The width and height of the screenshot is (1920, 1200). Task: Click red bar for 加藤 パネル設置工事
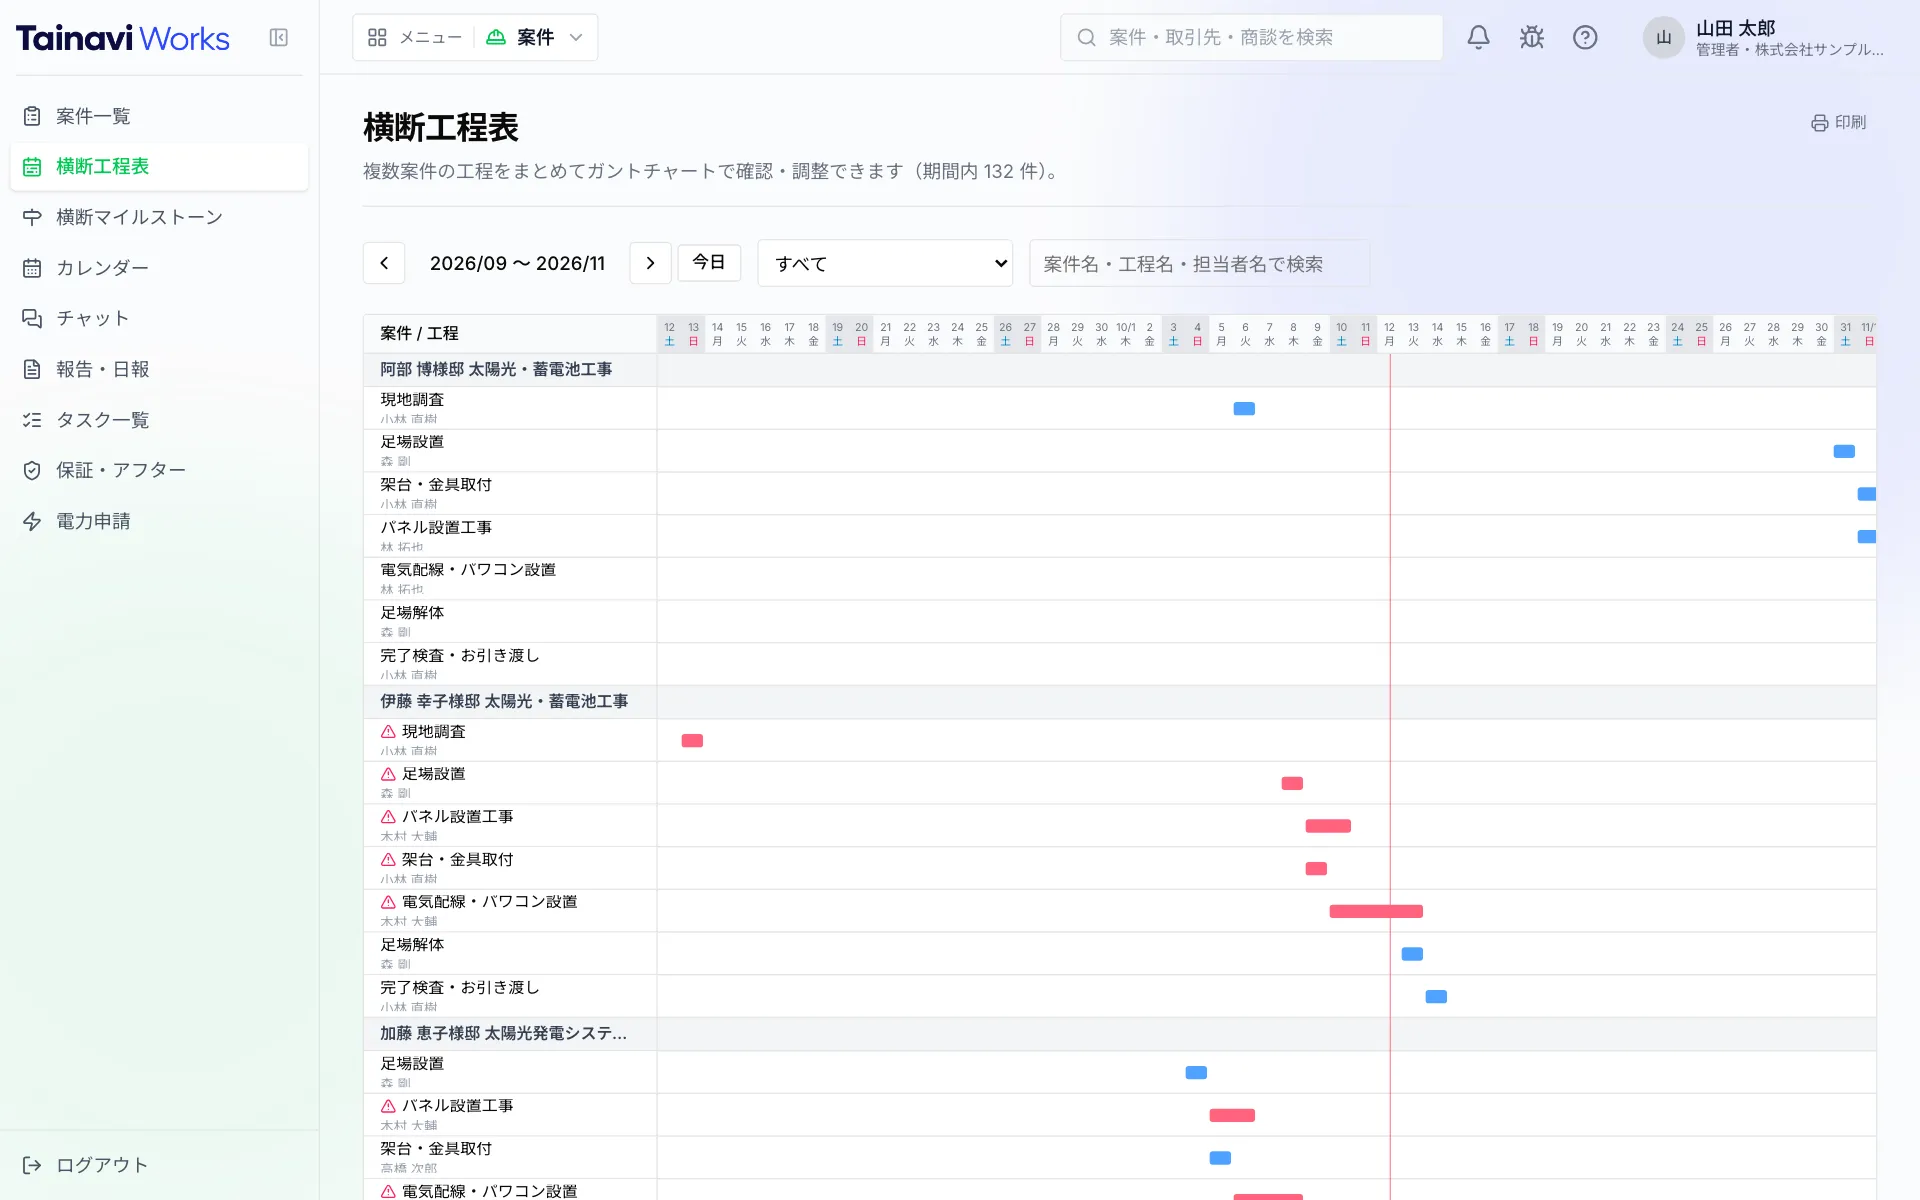1232,1116
